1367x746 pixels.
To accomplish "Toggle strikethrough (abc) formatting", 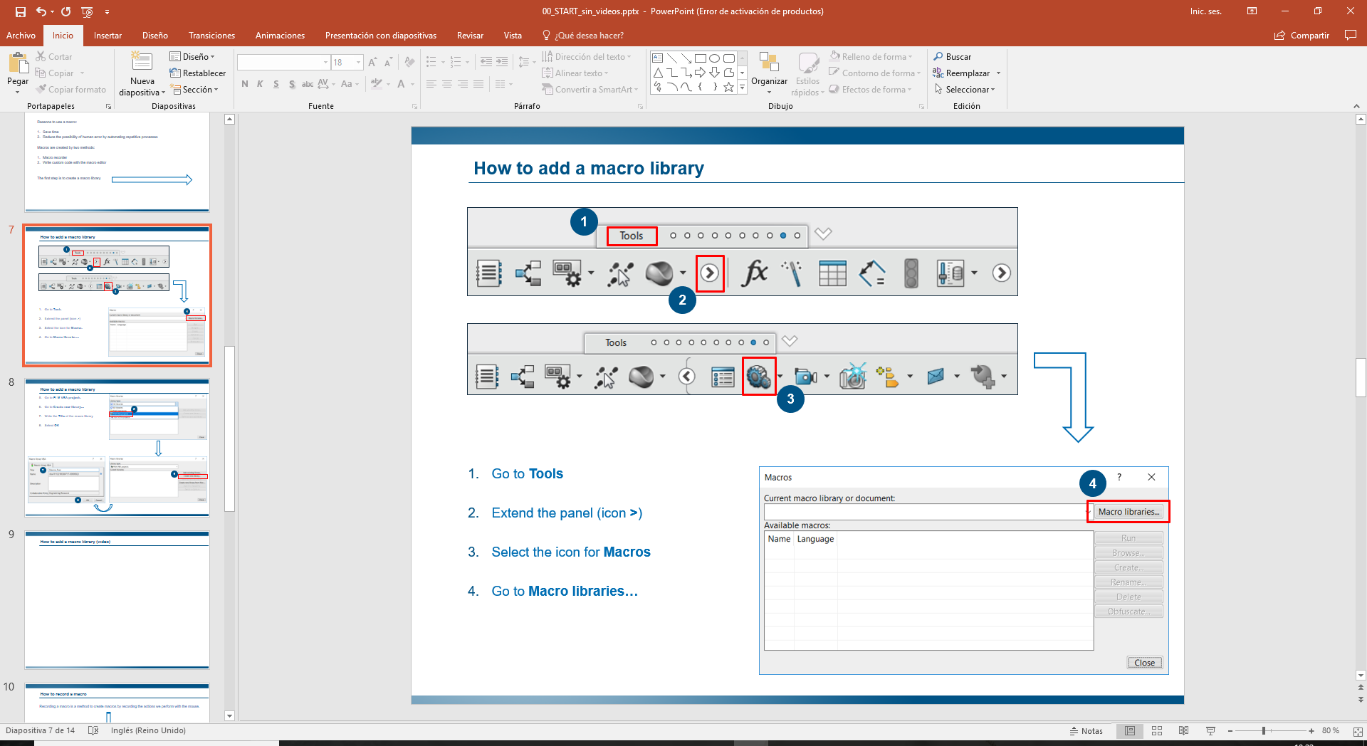I will coord(309,83).
